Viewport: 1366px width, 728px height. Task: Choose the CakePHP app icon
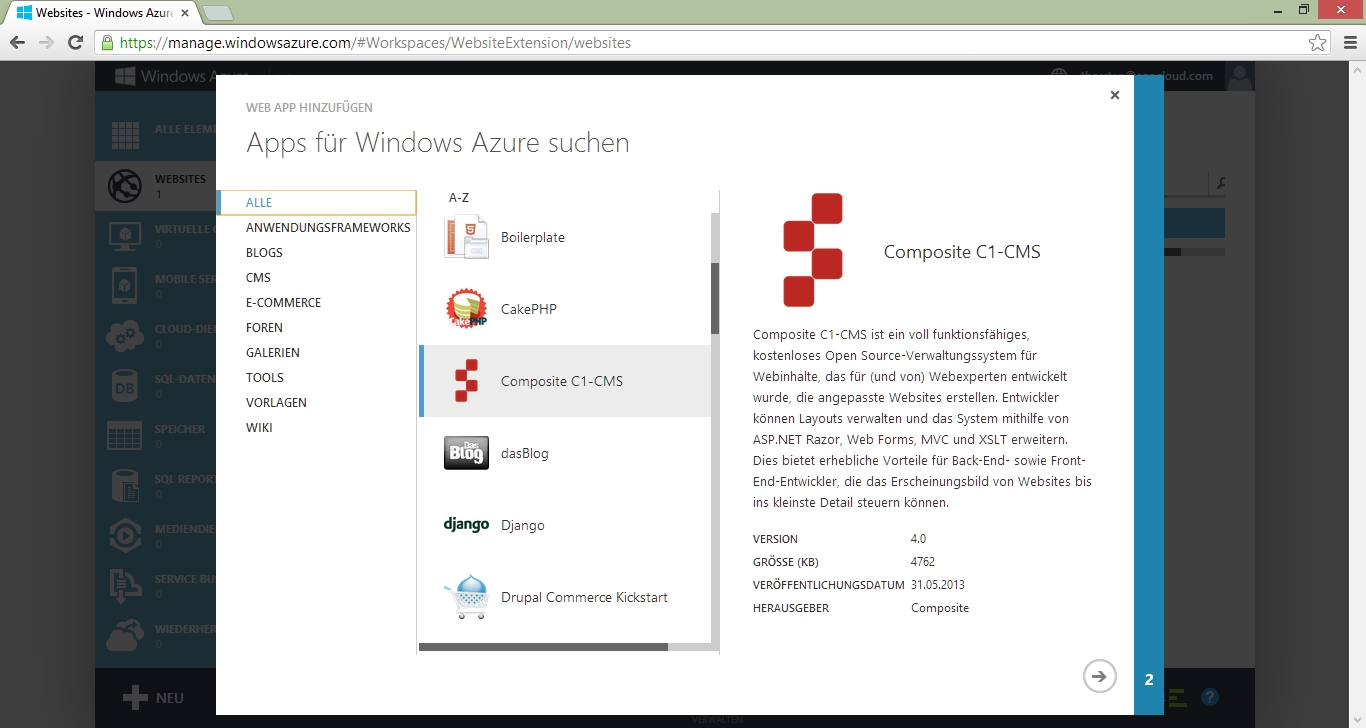click(x=466, y=310)
